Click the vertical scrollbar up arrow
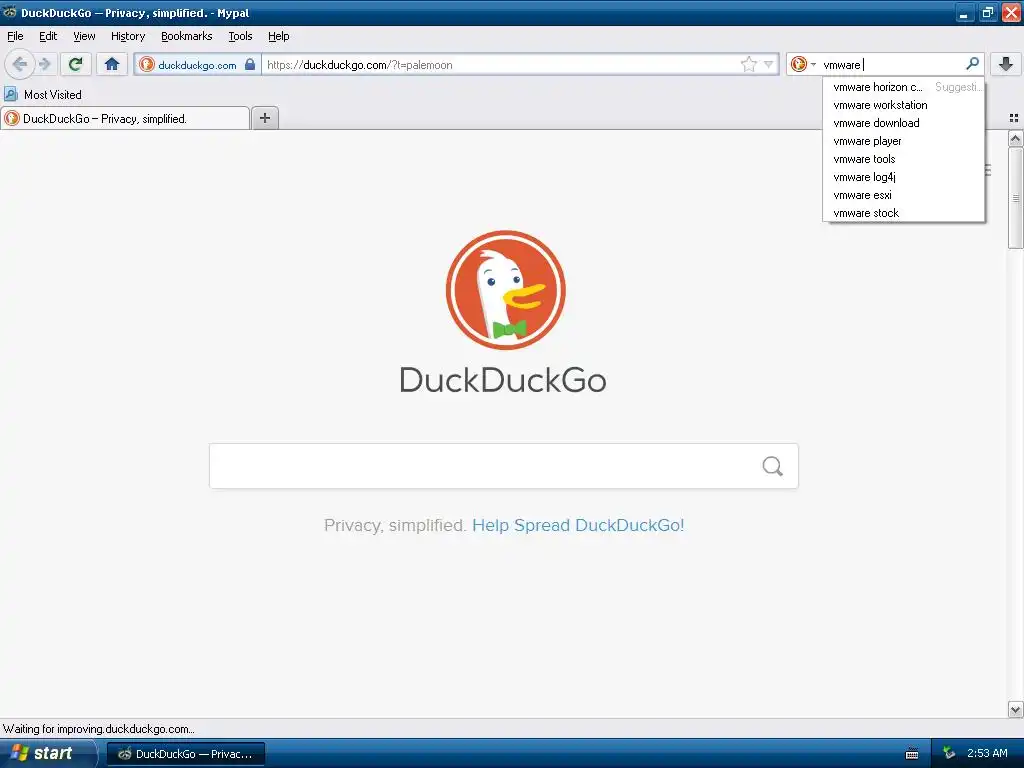This screenshot has width=1024, height=768. (x=1015, y=138)
